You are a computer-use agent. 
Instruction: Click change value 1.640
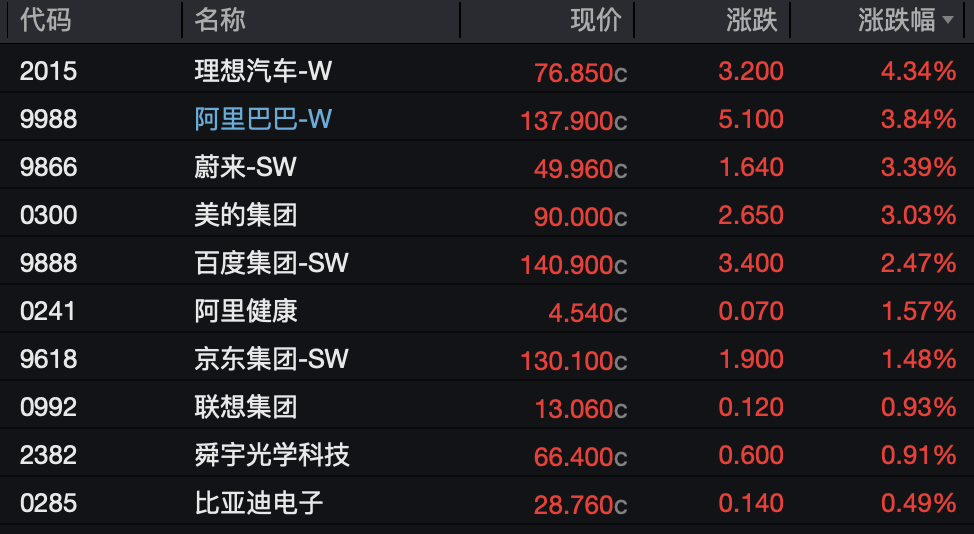point(751,166)
